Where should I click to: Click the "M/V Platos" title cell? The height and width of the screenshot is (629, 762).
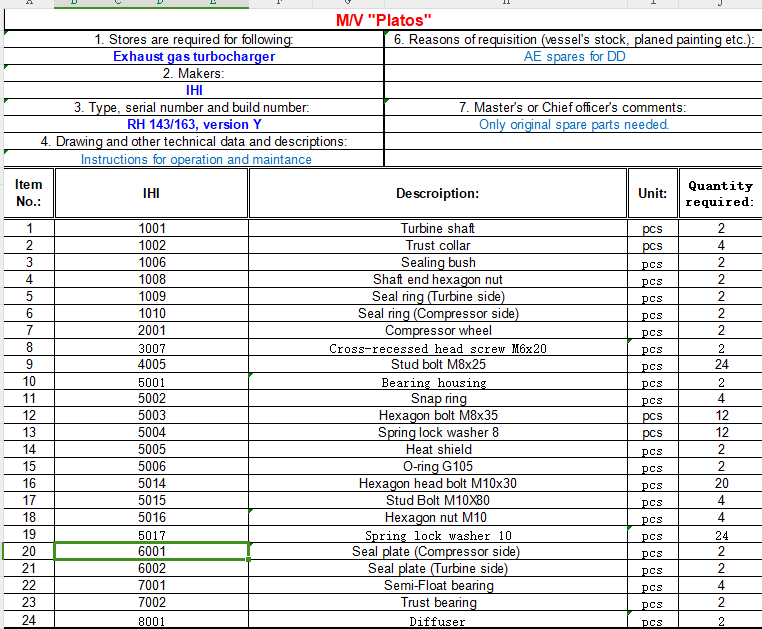pyautogui.click(x=383, y=21)
